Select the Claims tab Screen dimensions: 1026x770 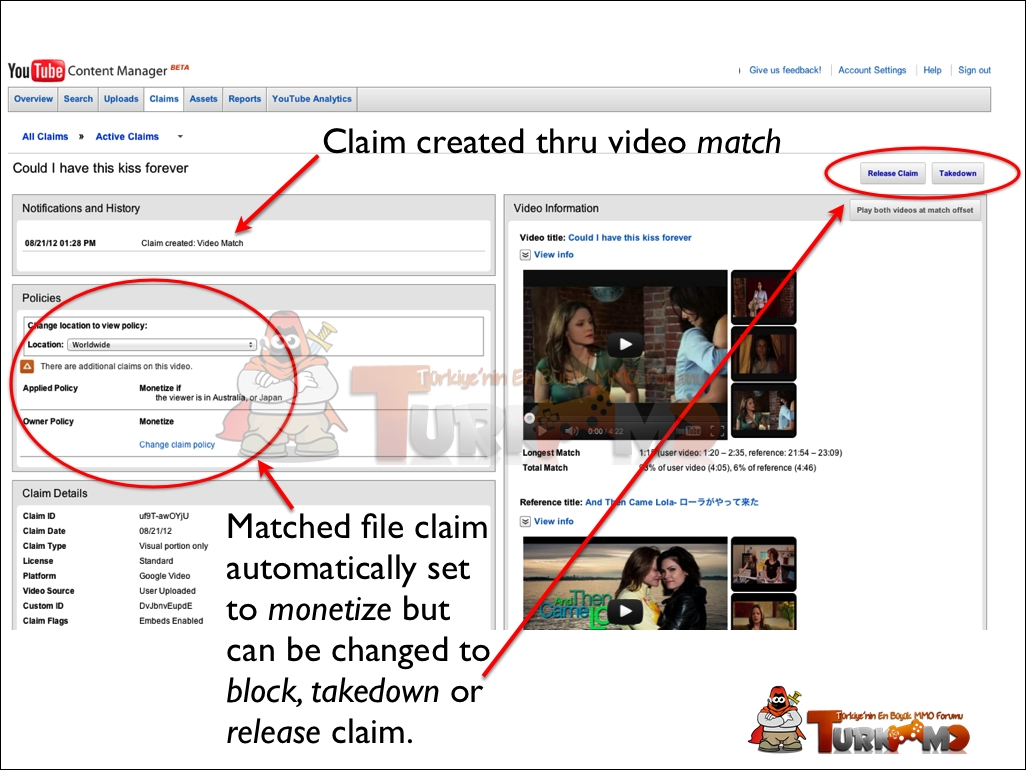point(164,99)
